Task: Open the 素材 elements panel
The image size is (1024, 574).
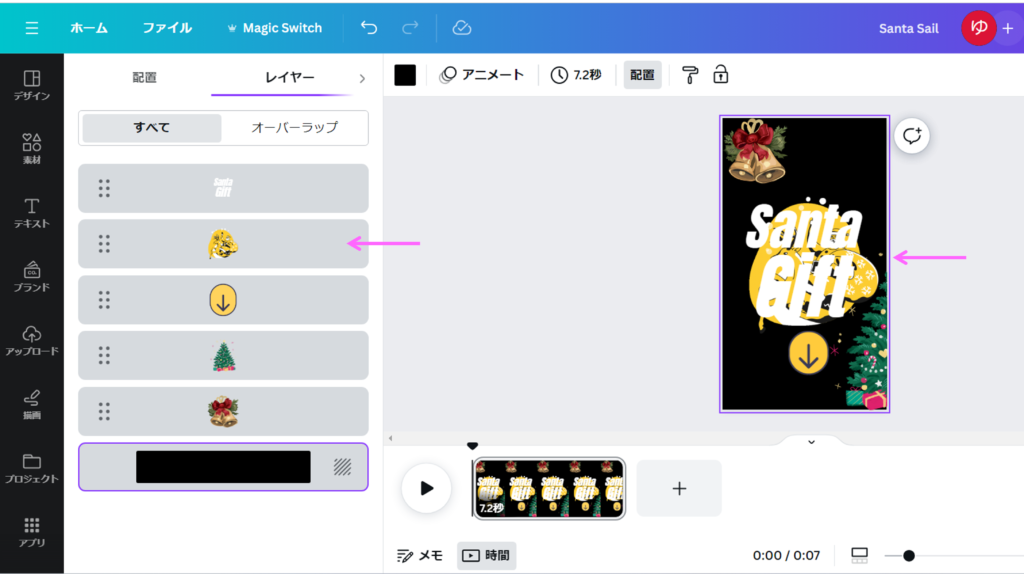Action: [x=32, y=148]
